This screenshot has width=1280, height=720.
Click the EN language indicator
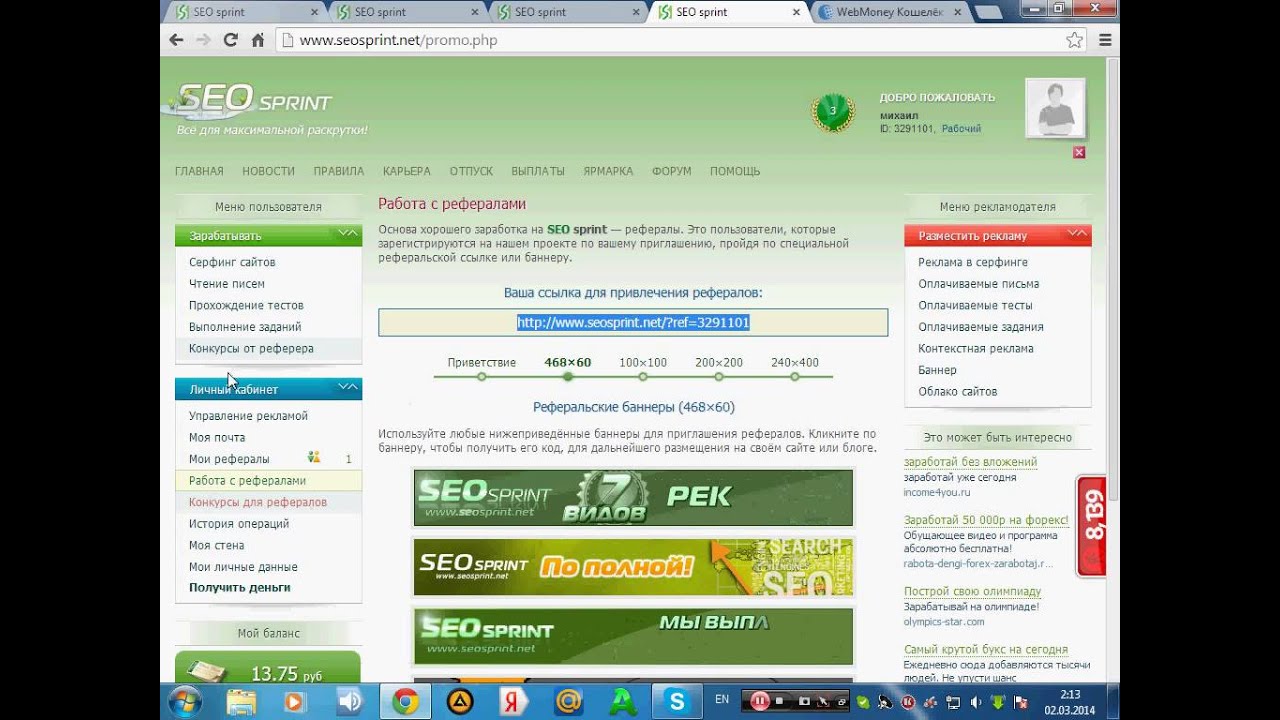(x=722, y=700)
